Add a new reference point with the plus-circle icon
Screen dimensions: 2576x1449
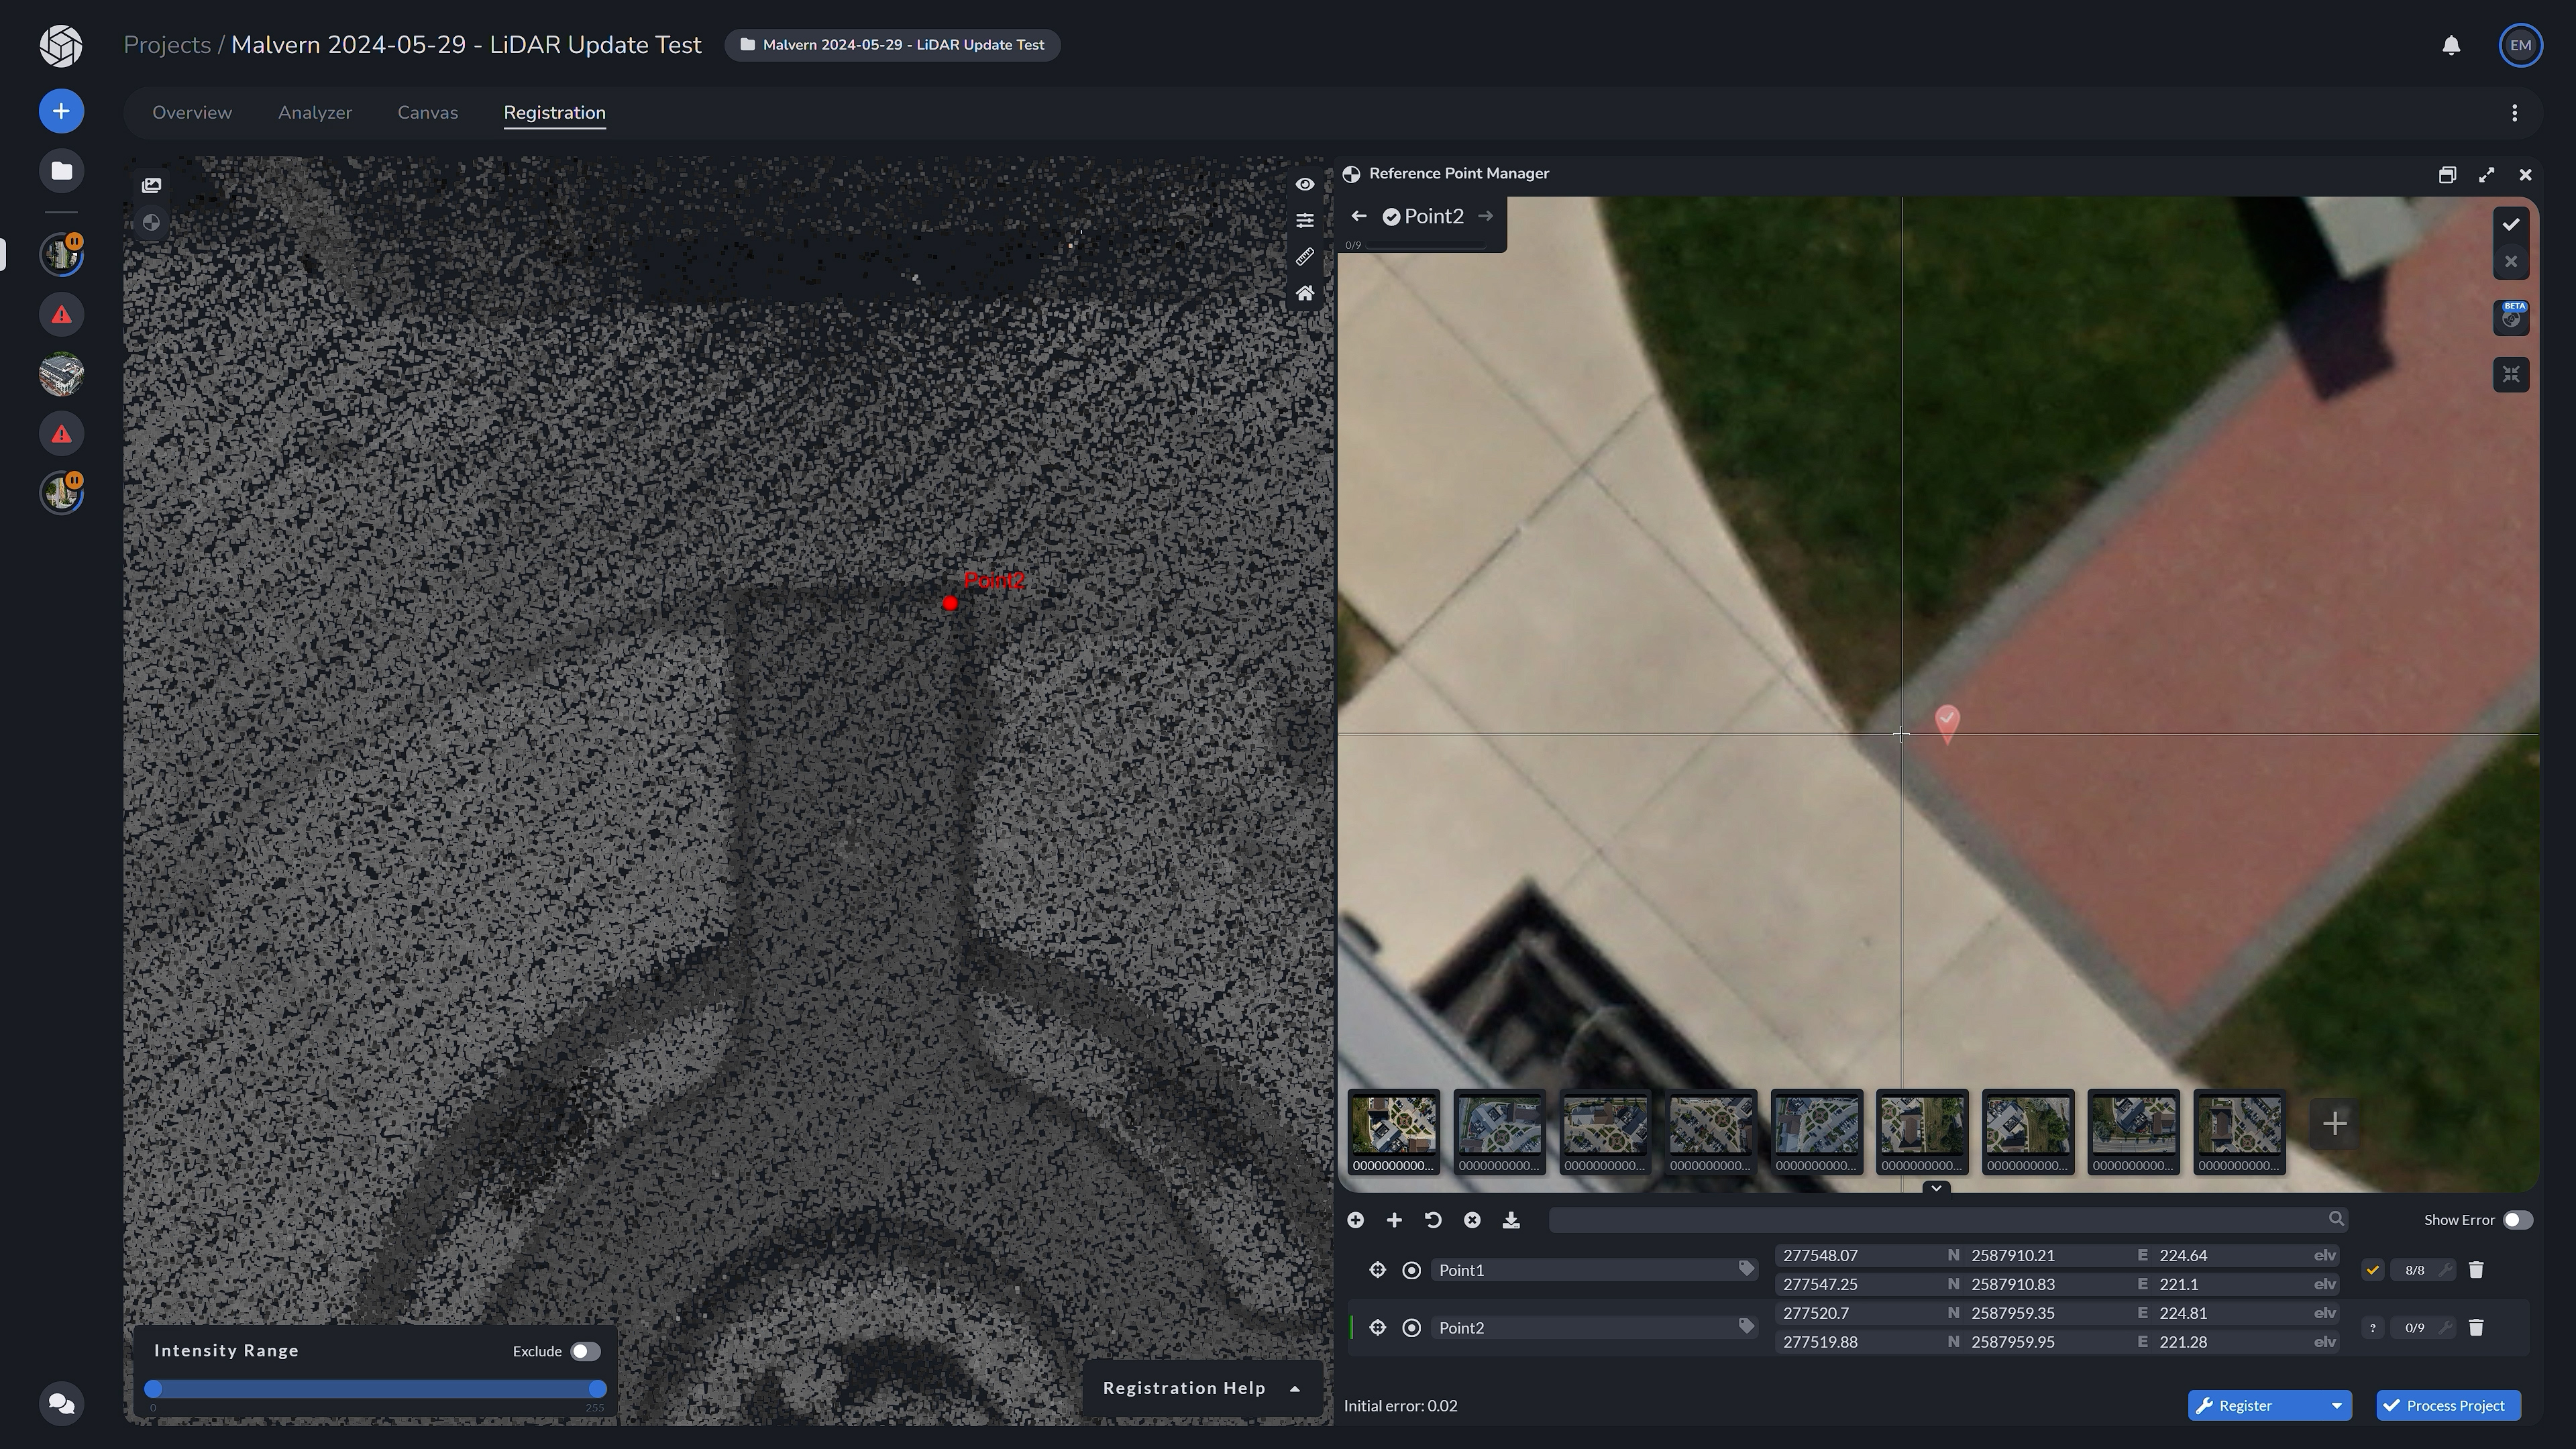[x=1356, y=1221]
